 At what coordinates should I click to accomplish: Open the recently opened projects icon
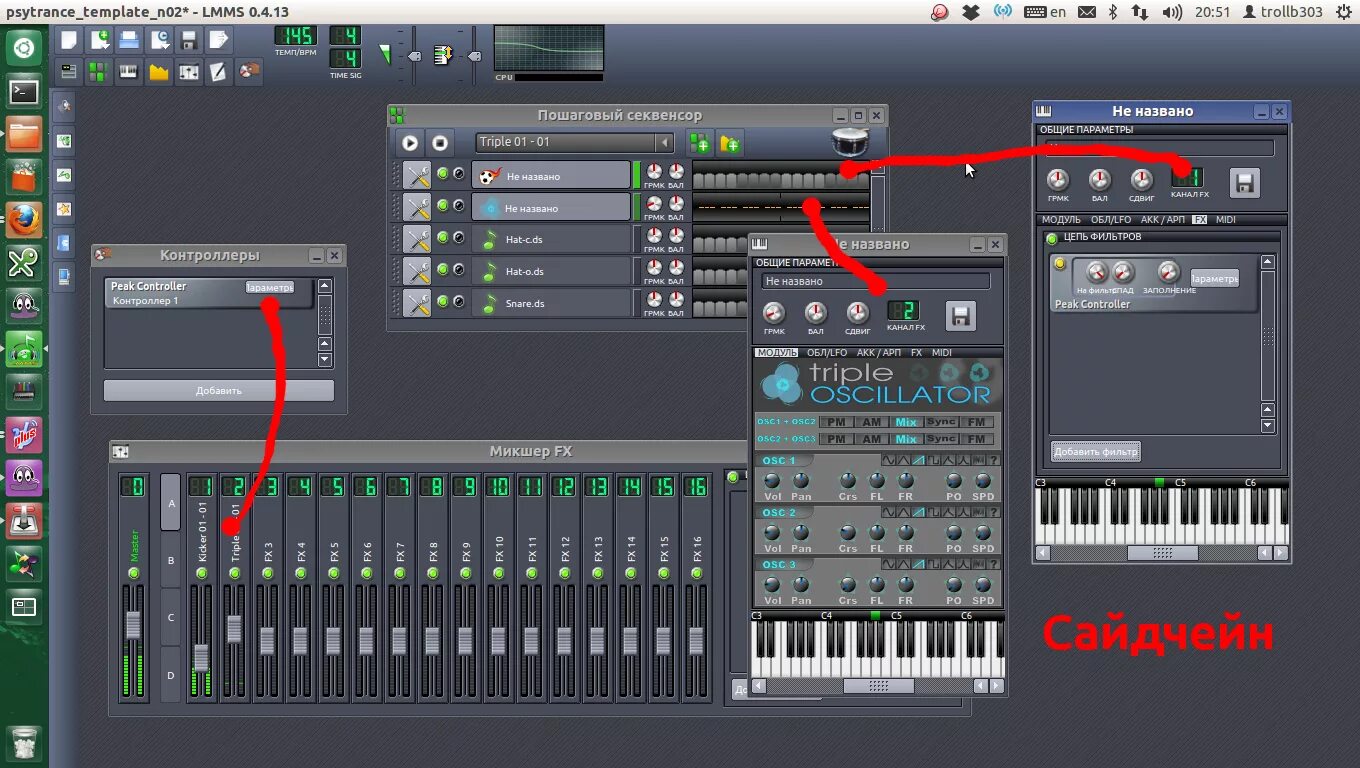[x=159, y=40]
